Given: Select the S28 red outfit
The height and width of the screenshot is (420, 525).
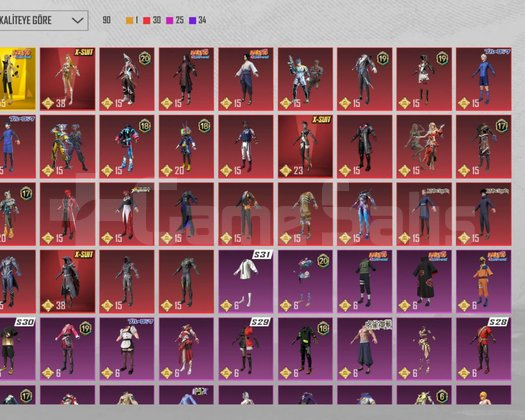Looking at the screenshot, I should [x=484, y=349].
